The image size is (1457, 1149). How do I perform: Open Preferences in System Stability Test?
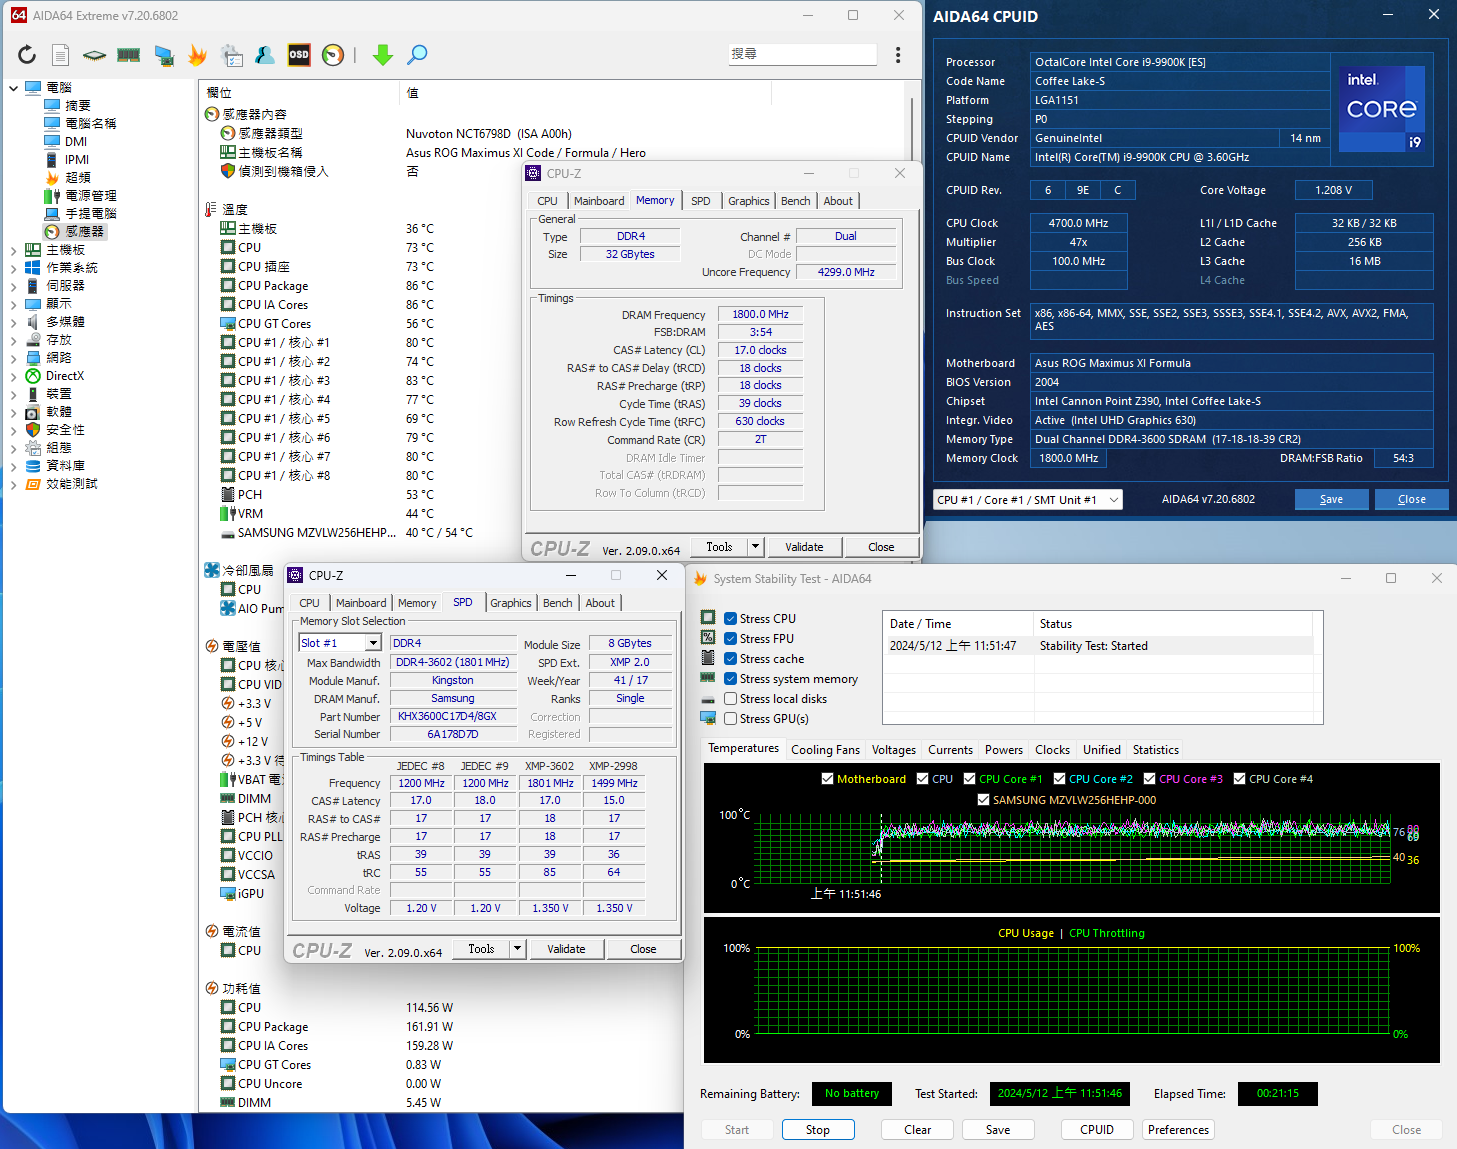1179,1130
